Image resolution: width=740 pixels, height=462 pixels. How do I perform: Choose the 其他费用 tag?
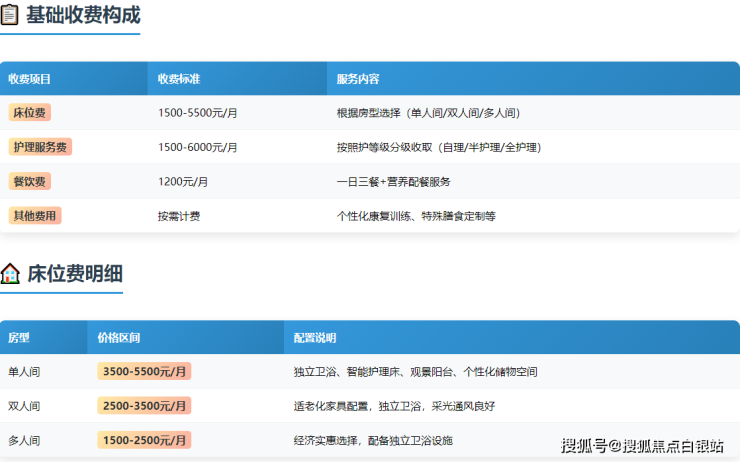click(35, 215)
